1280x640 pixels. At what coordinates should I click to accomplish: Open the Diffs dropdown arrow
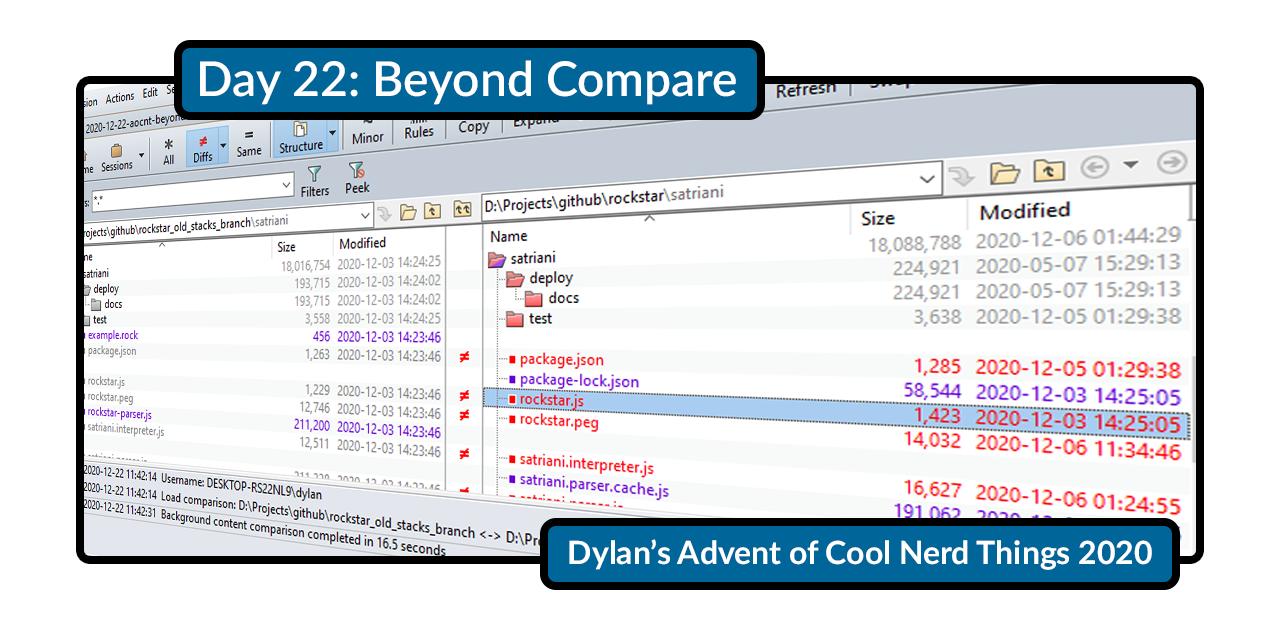click(x=222, y=146)
